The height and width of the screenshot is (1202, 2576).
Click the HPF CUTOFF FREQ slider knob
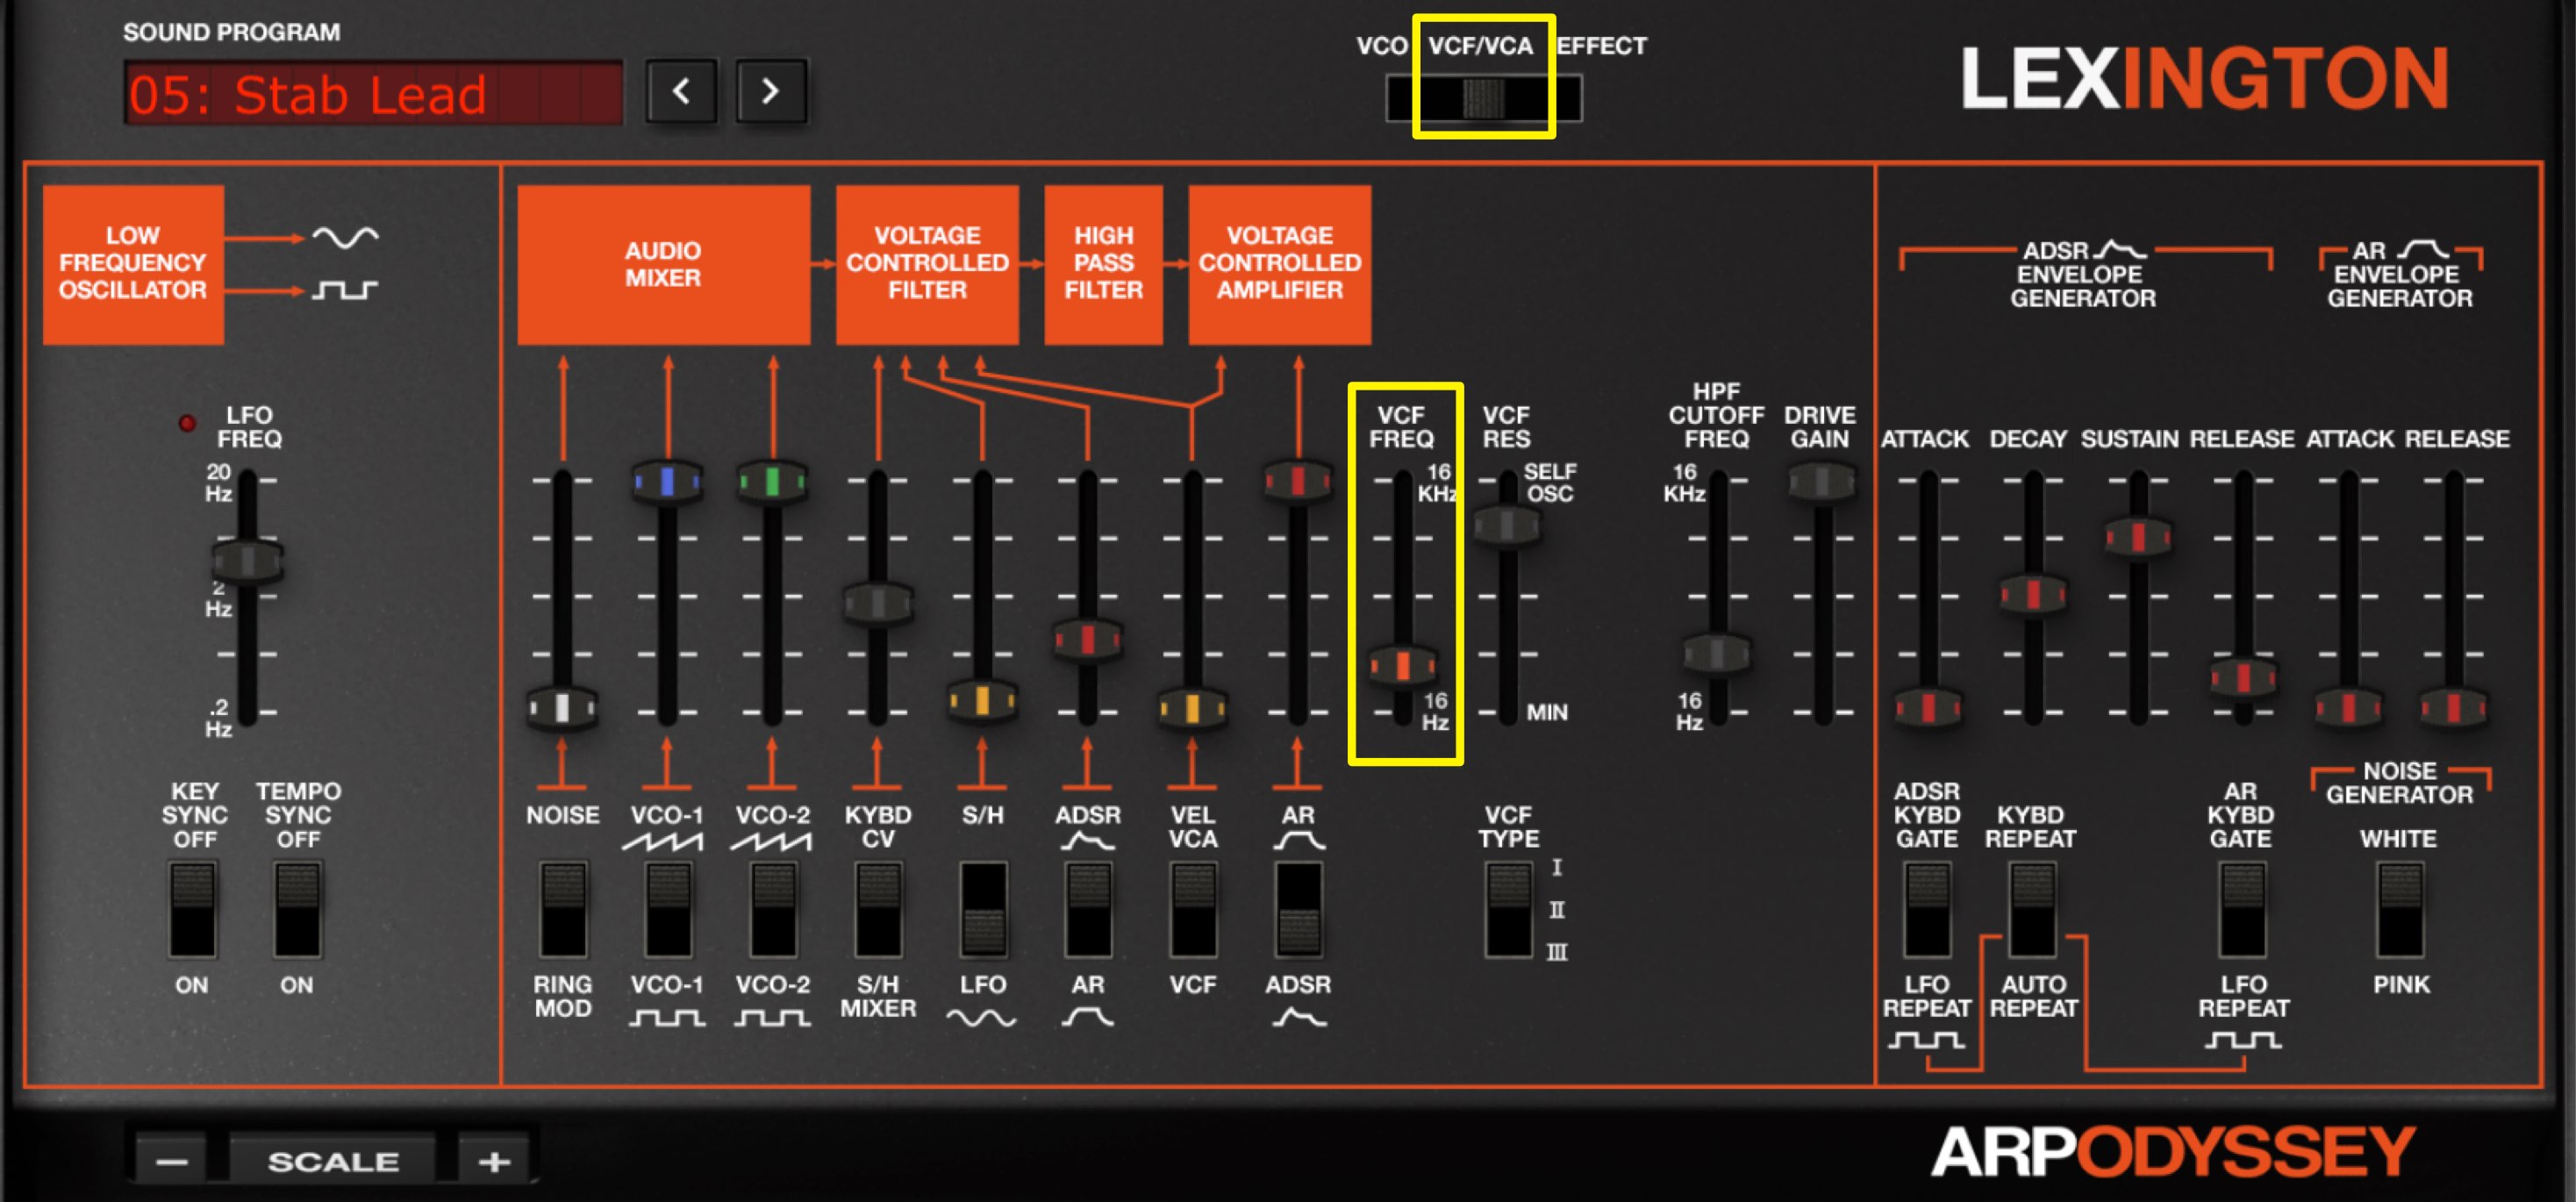tap(1717, 653)
